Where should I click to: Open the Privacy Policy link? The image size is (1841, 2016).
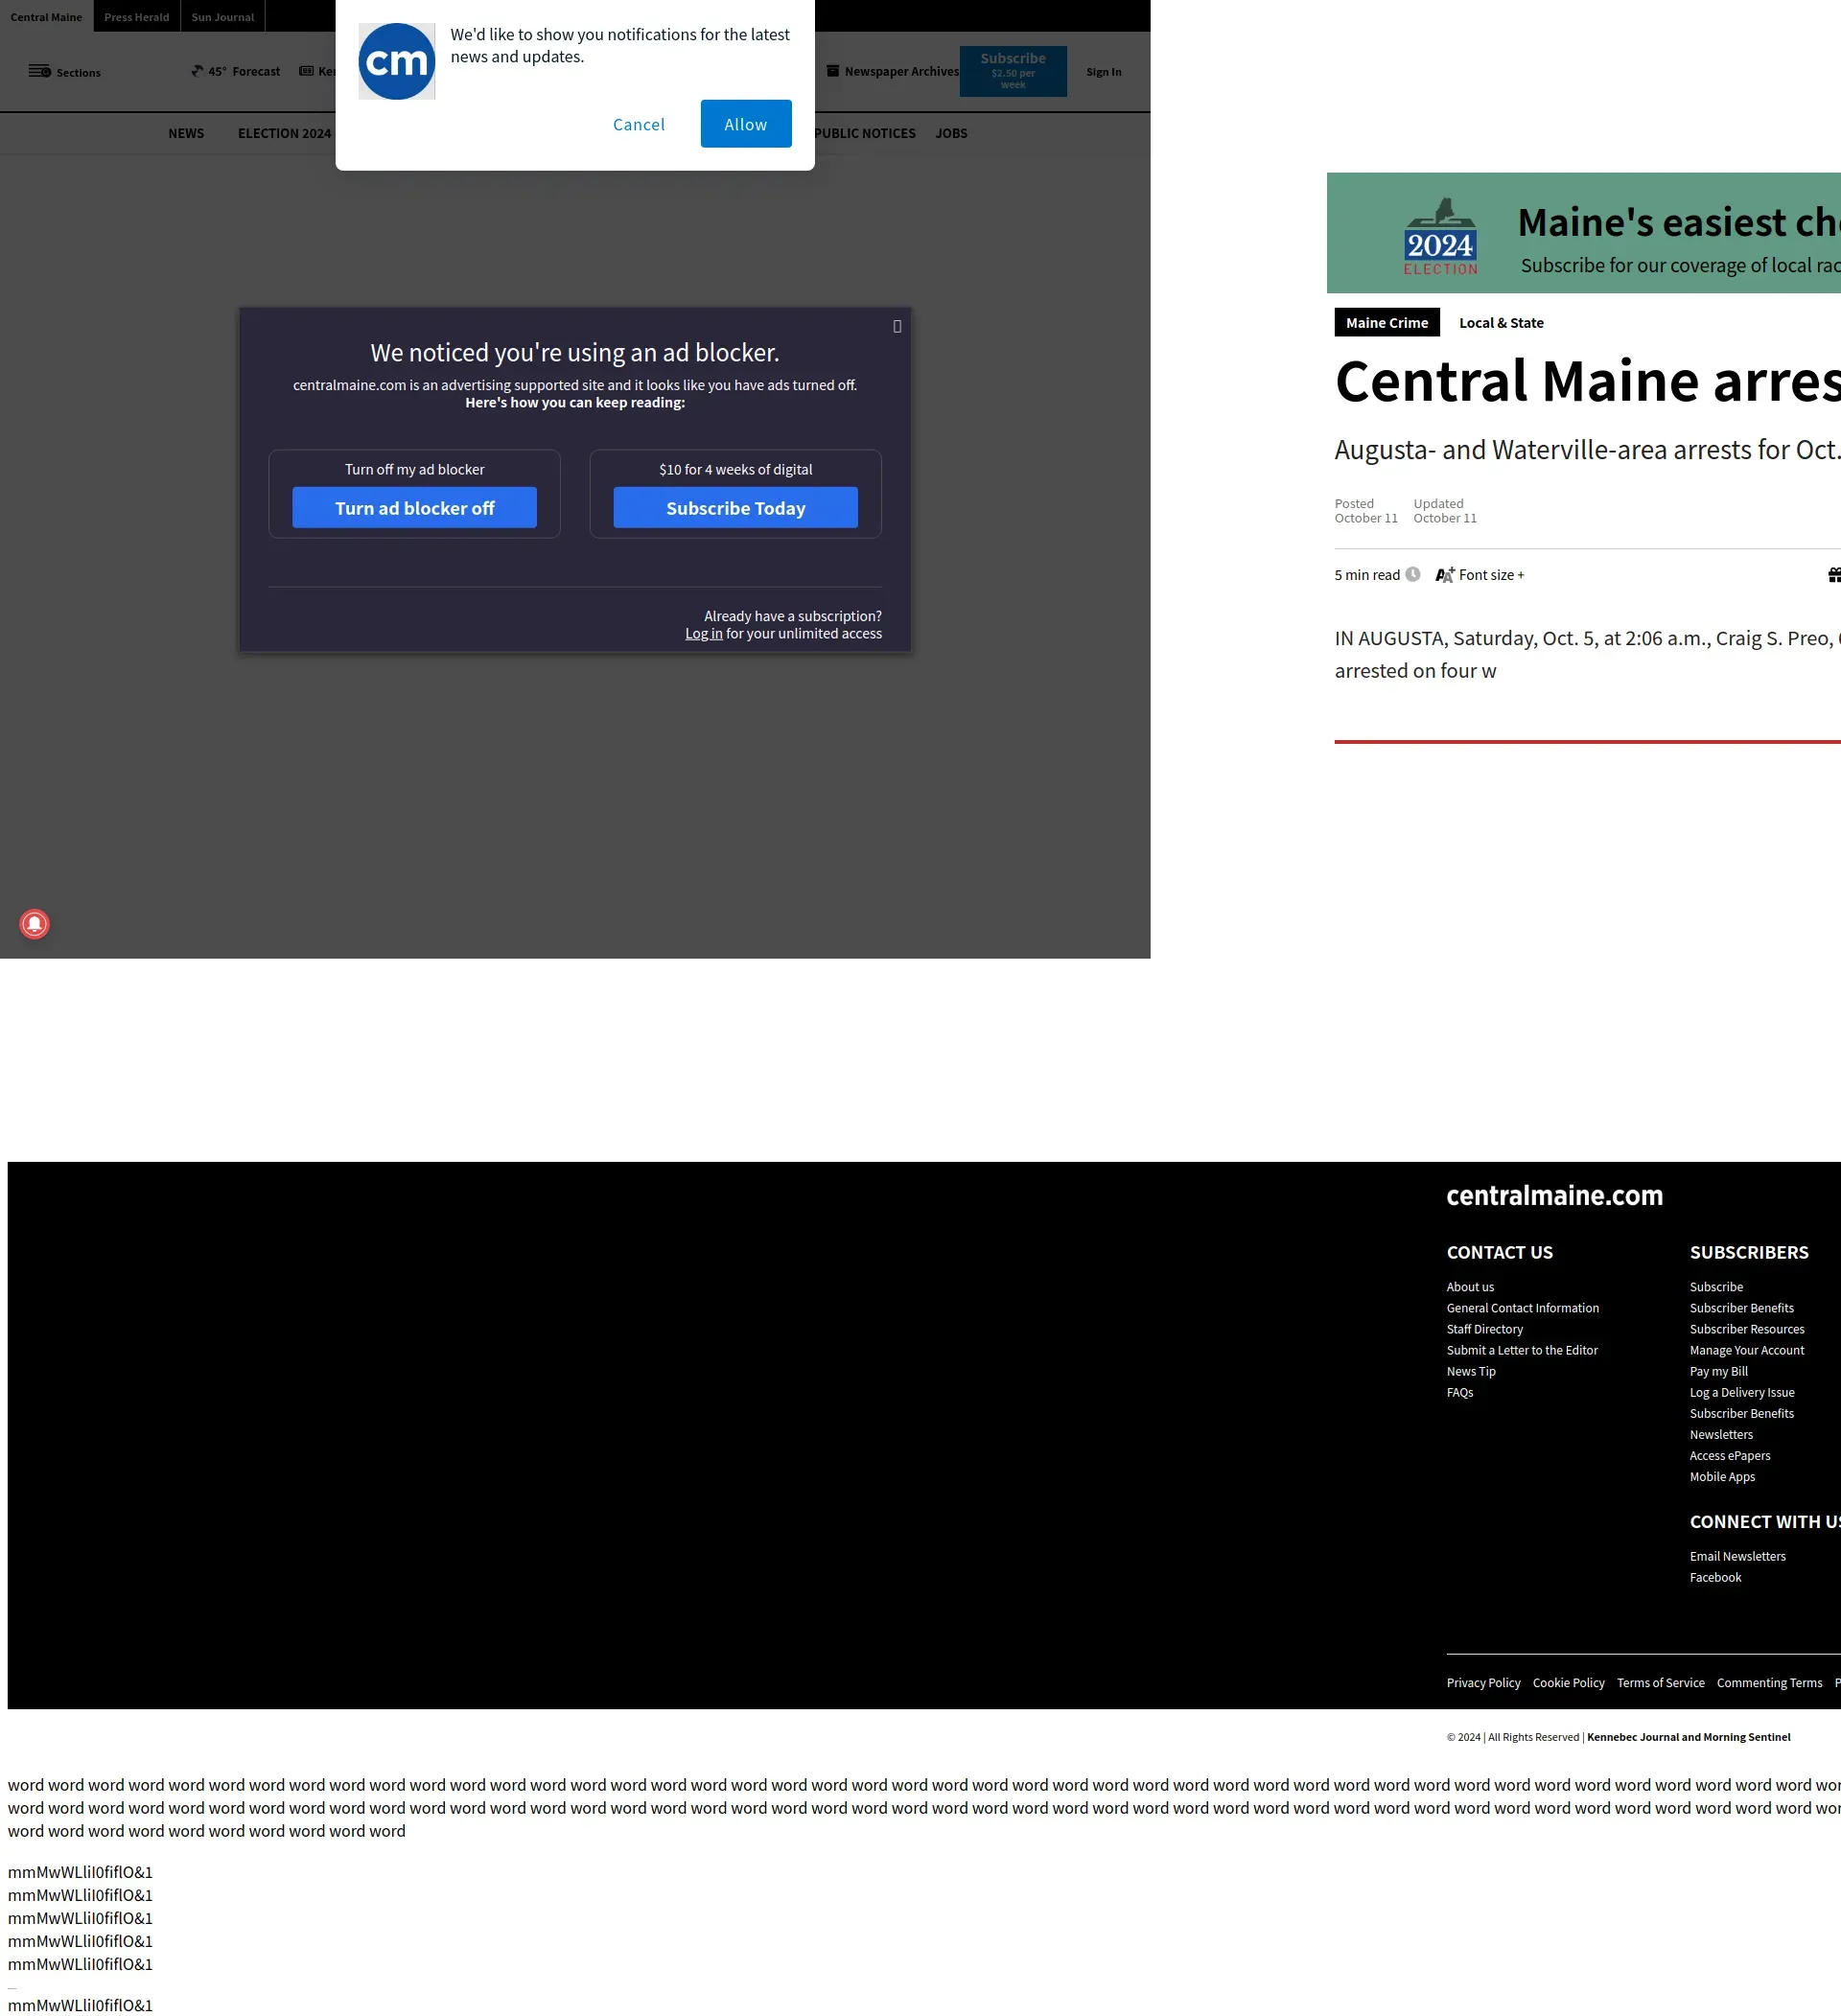coord(1483,1683)
